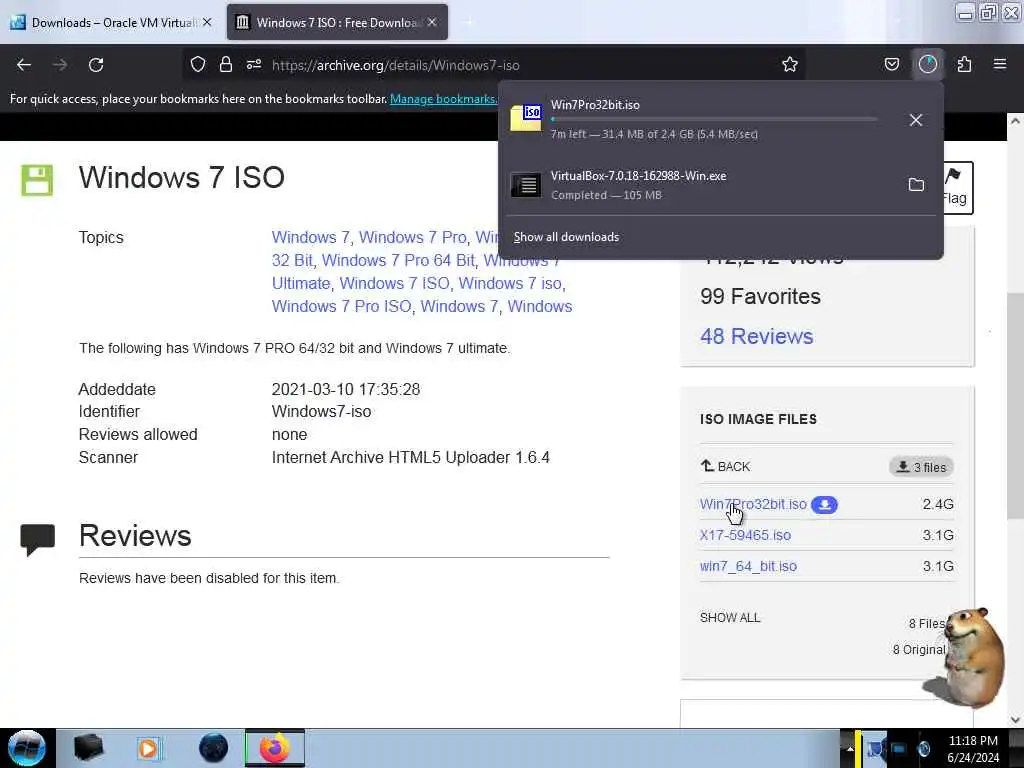Show all downloads
The width and height of the screenshot is (1024, 768).
(566, 237)
